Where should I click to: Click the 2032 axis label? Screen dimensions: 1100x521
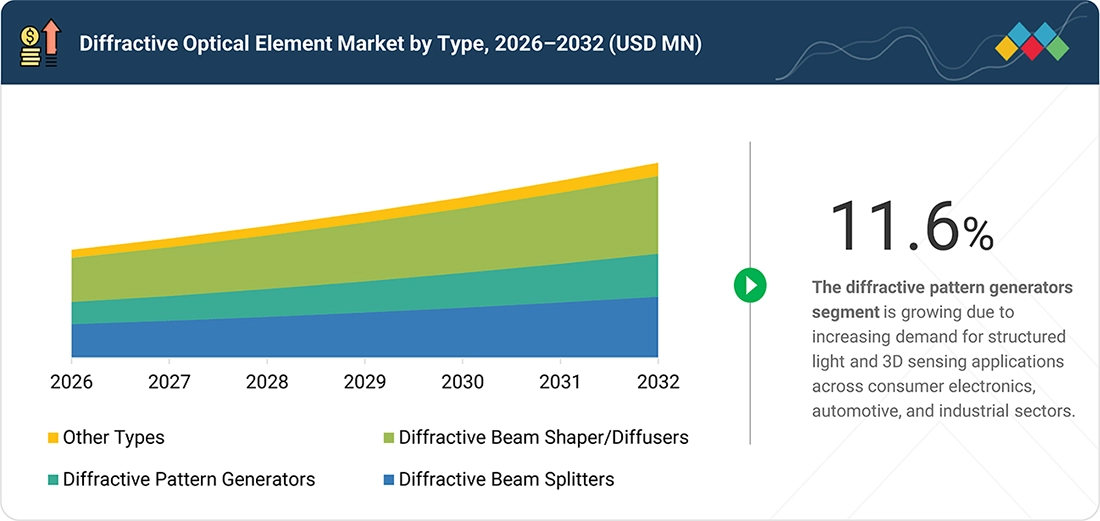[x=657, y=382]
